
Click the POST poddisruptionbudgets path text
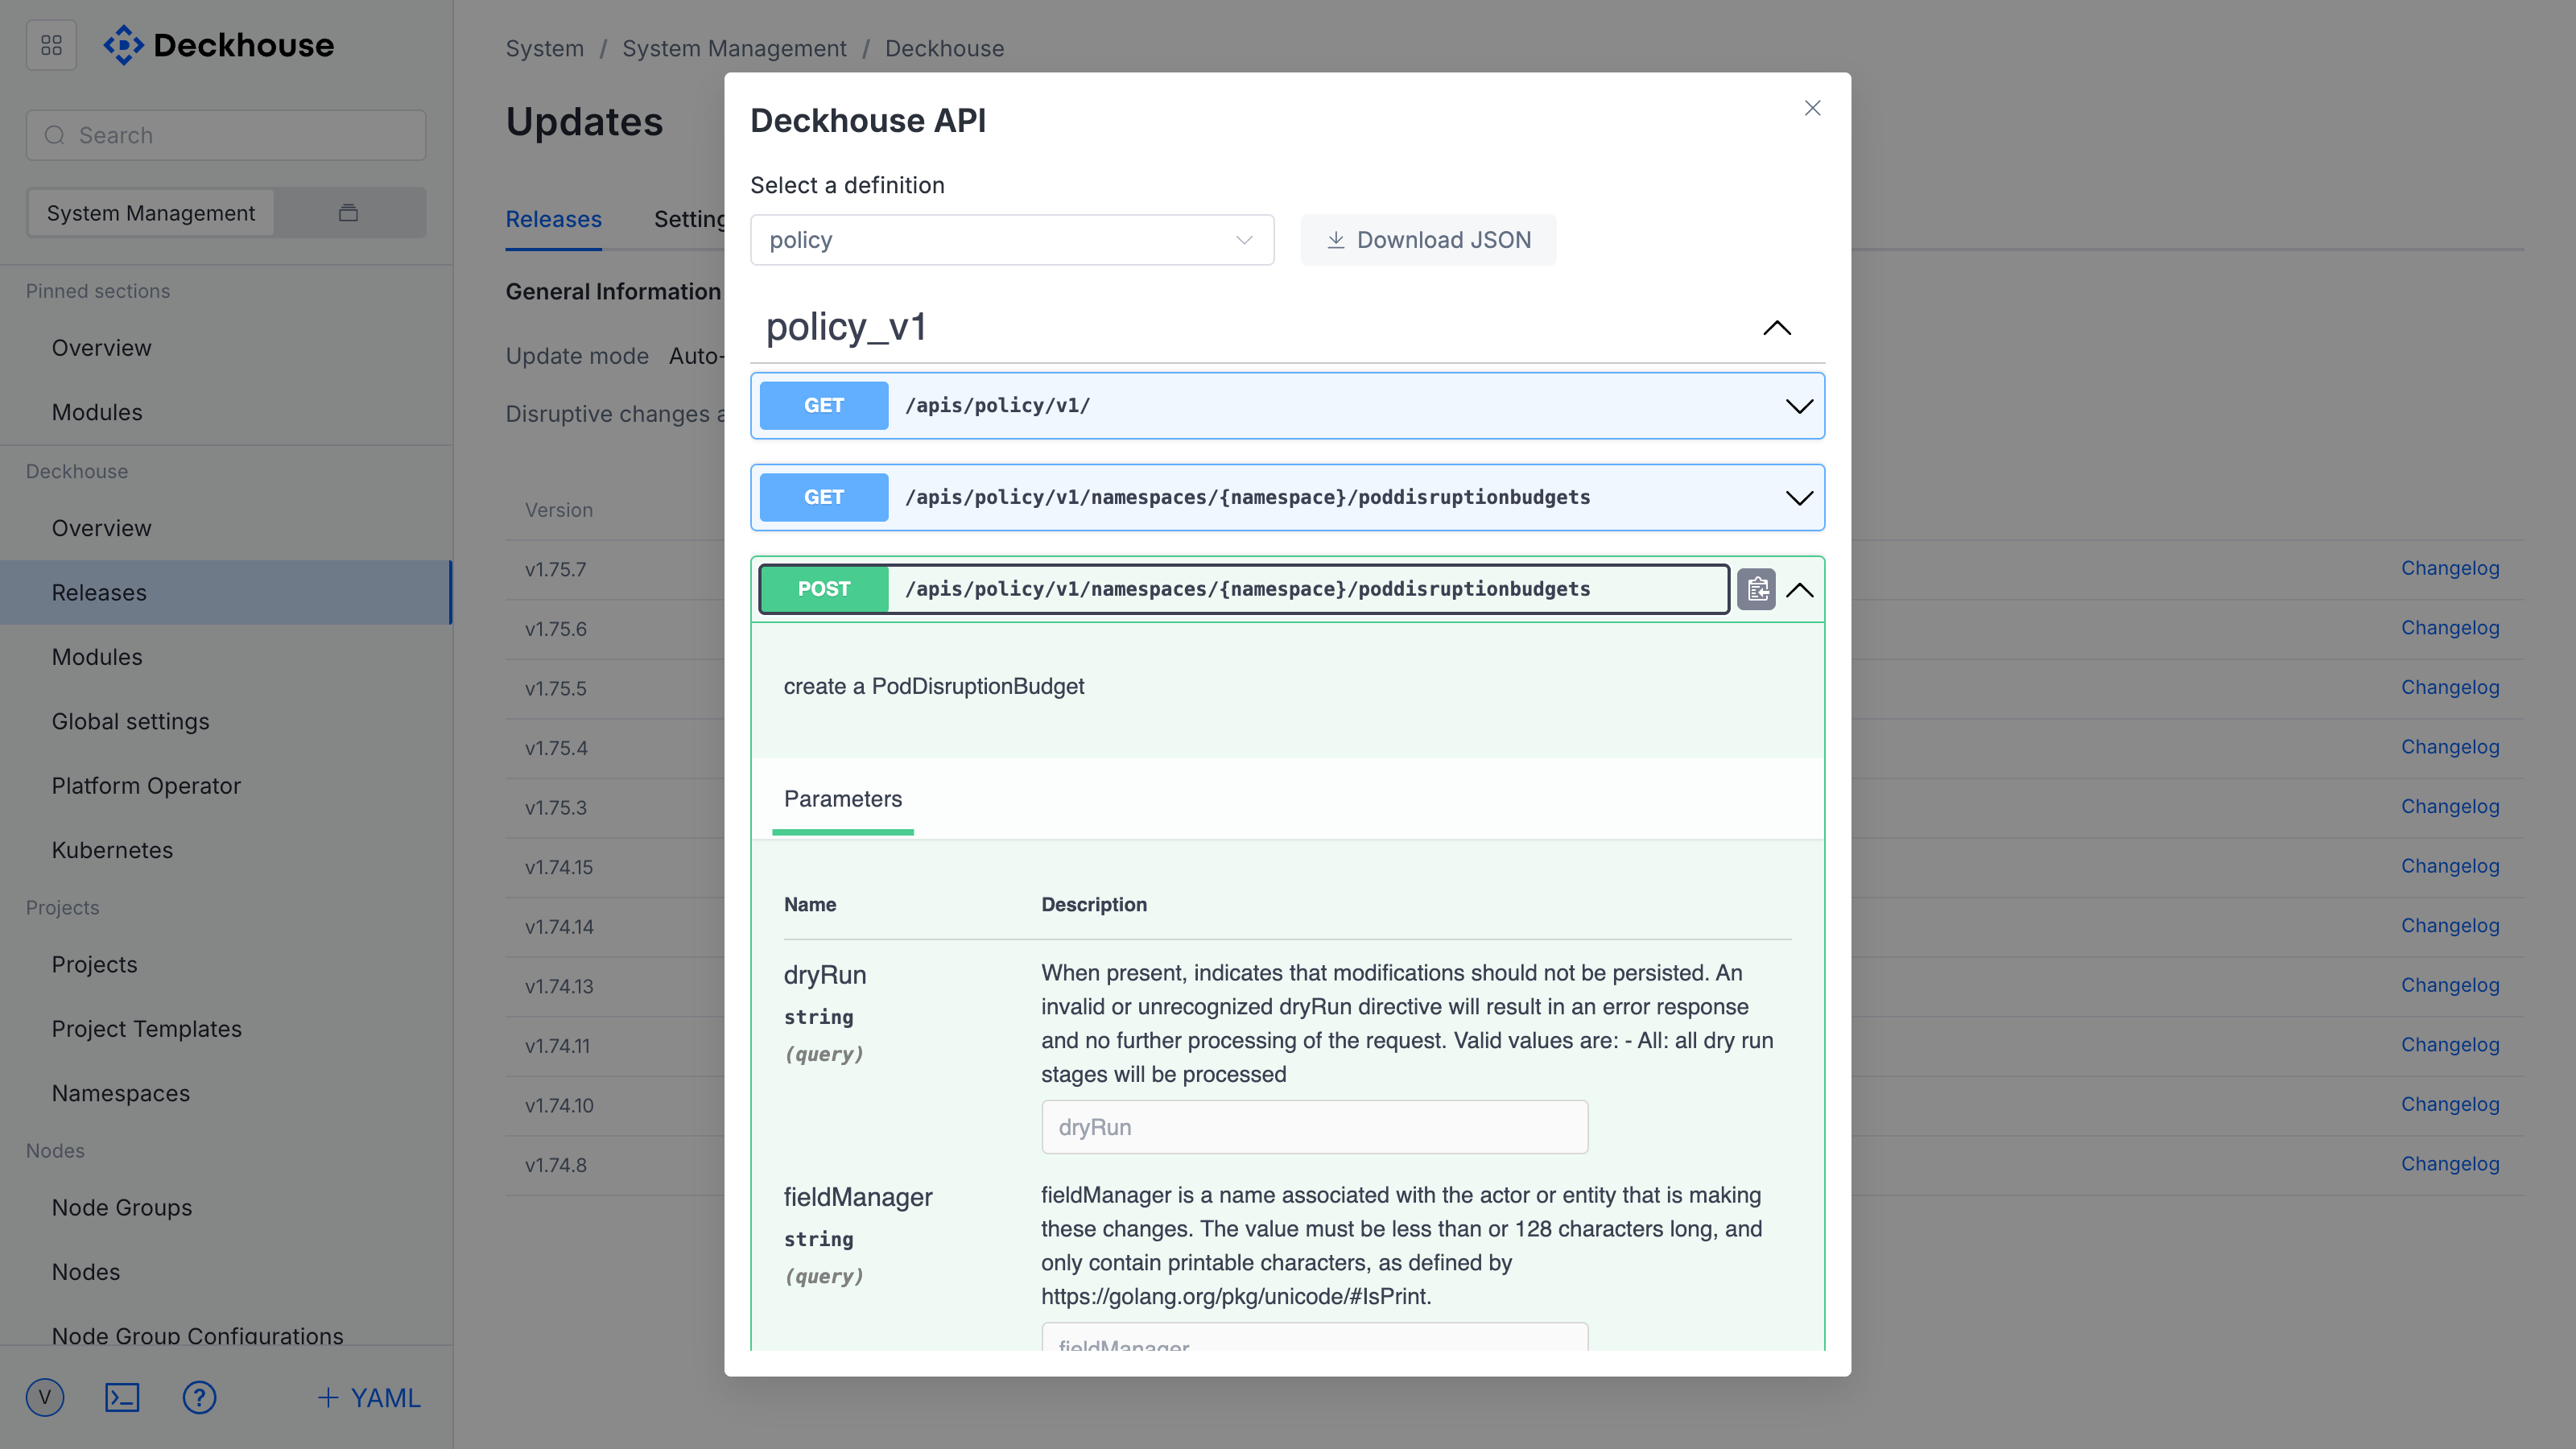tap(1247, 589)
